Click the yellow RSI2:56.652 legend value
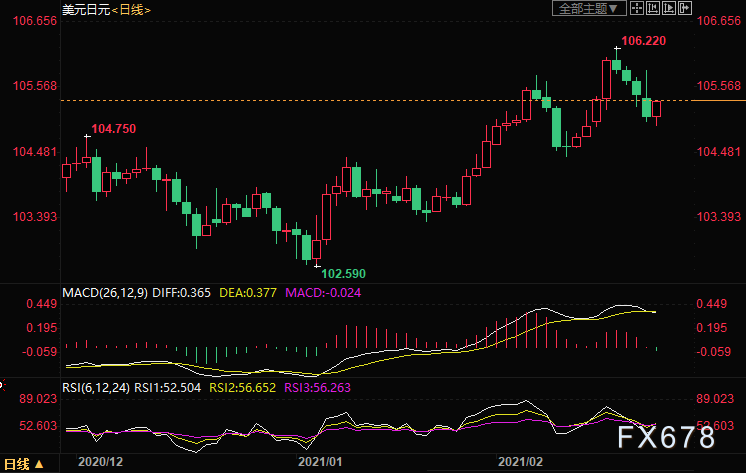The image size is (746, 473). pos(243,388)
